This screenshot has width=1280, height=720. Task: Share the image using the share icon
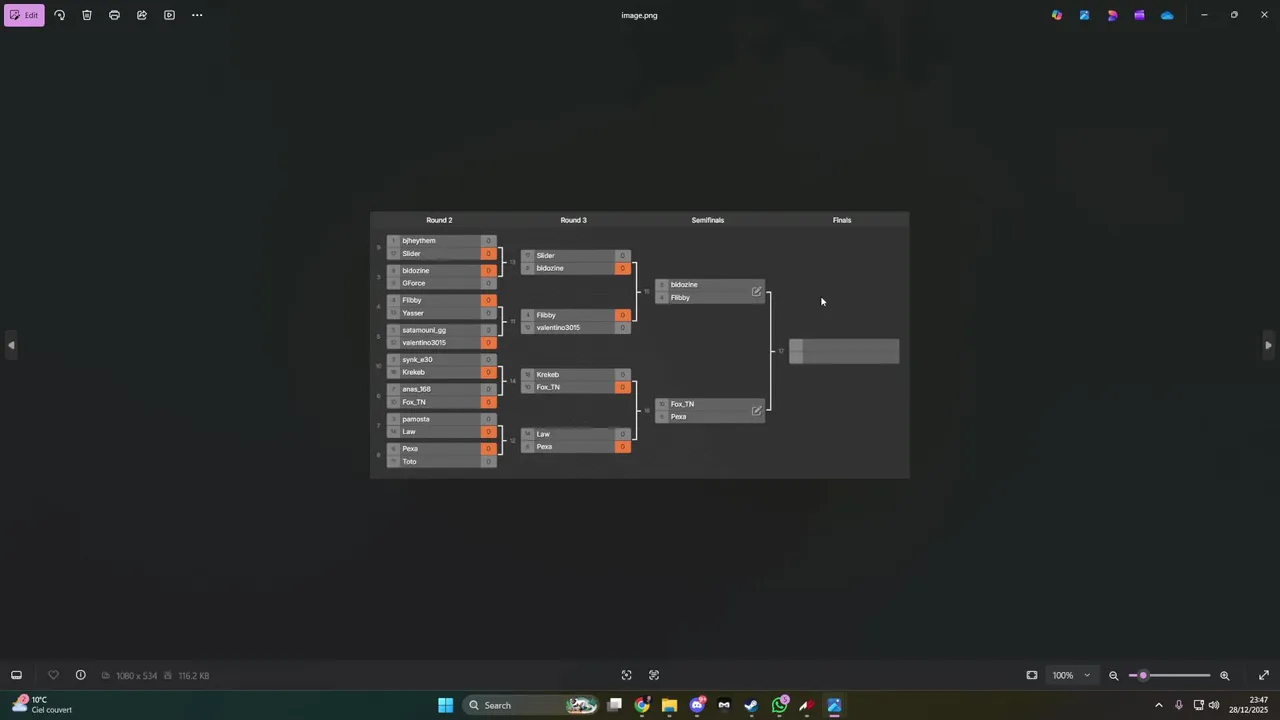click(142, 15)
